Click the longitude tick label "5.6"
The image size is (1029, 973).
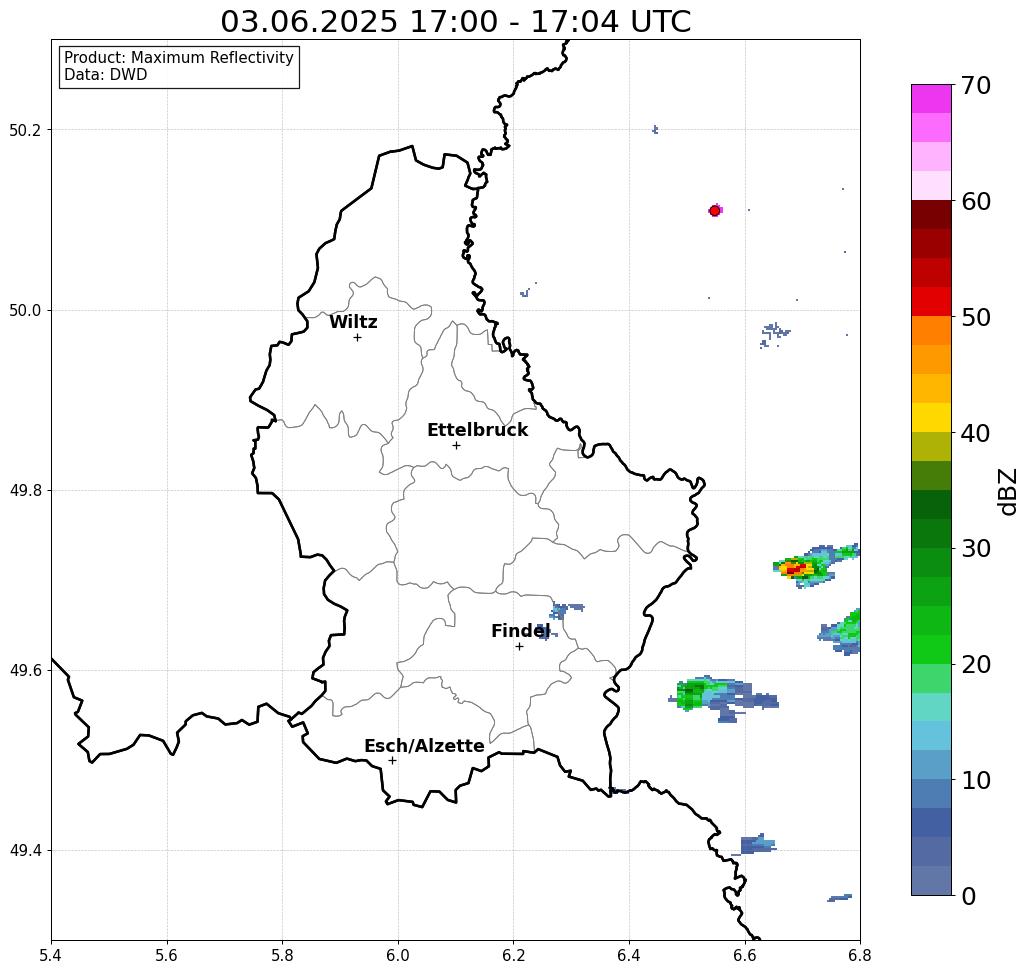pyautogui.click(x=167, y=955)
